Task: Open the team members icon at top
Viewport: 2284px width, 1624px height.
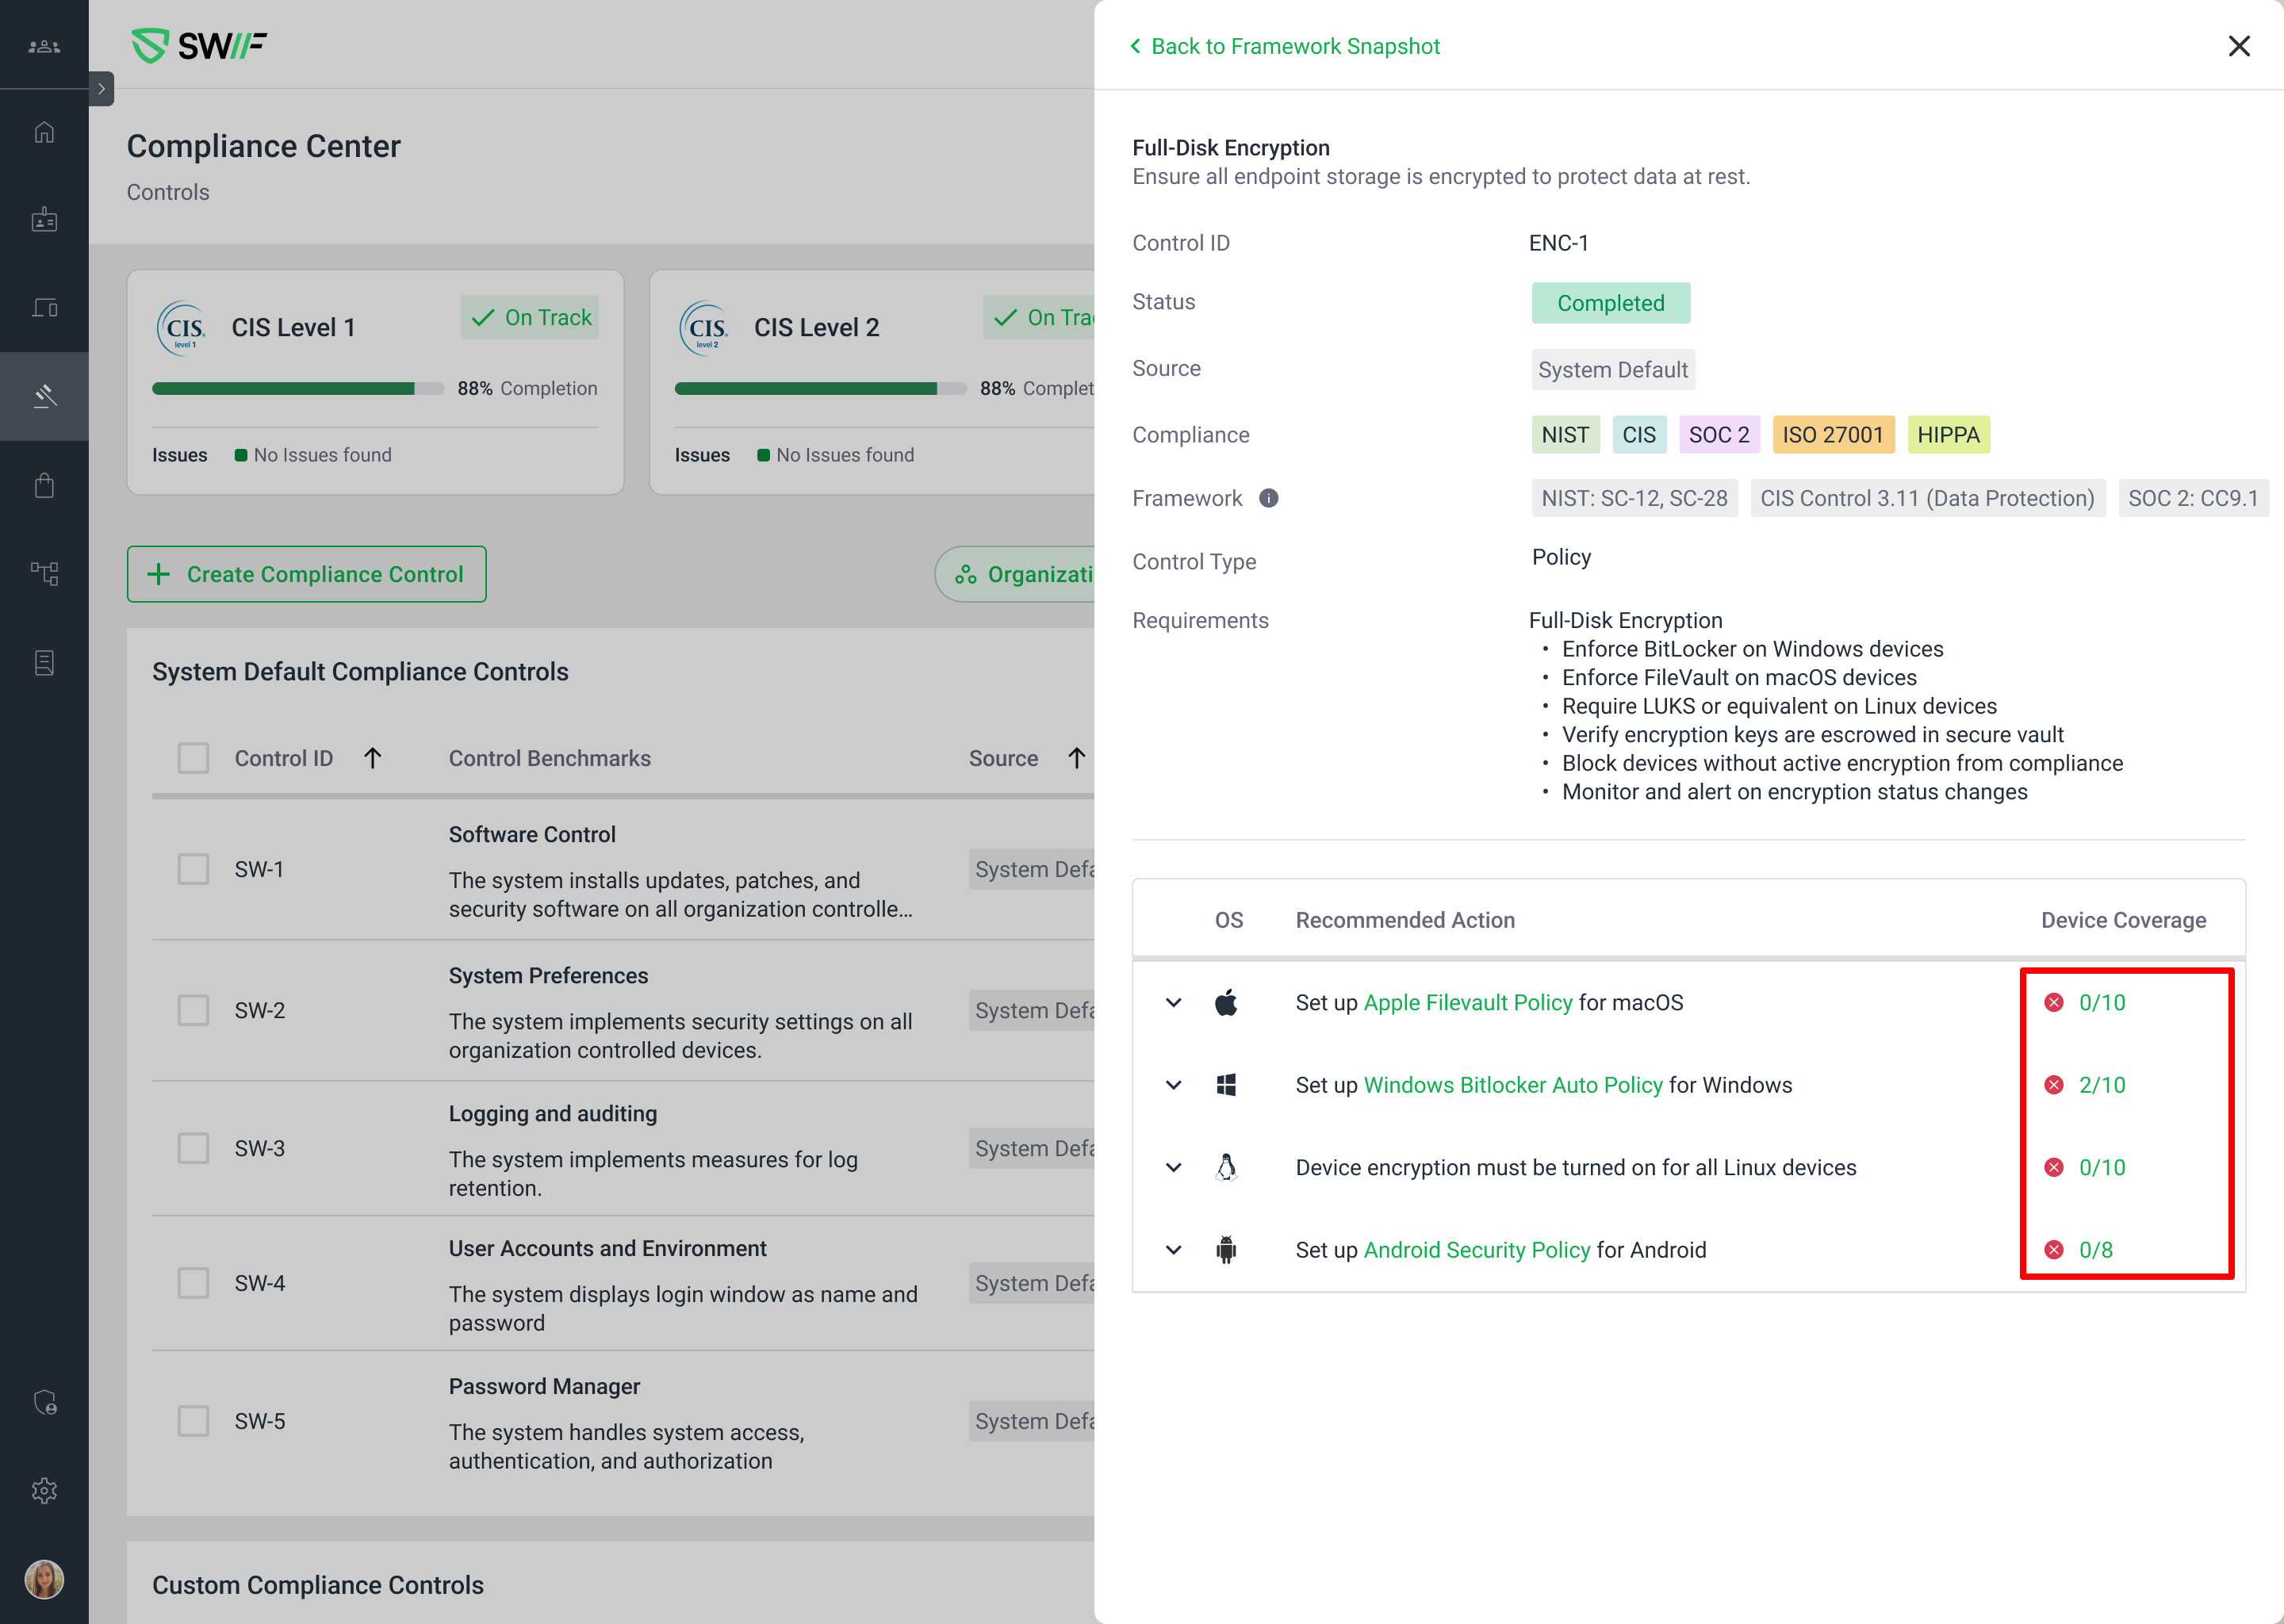Action: point(44,46)
